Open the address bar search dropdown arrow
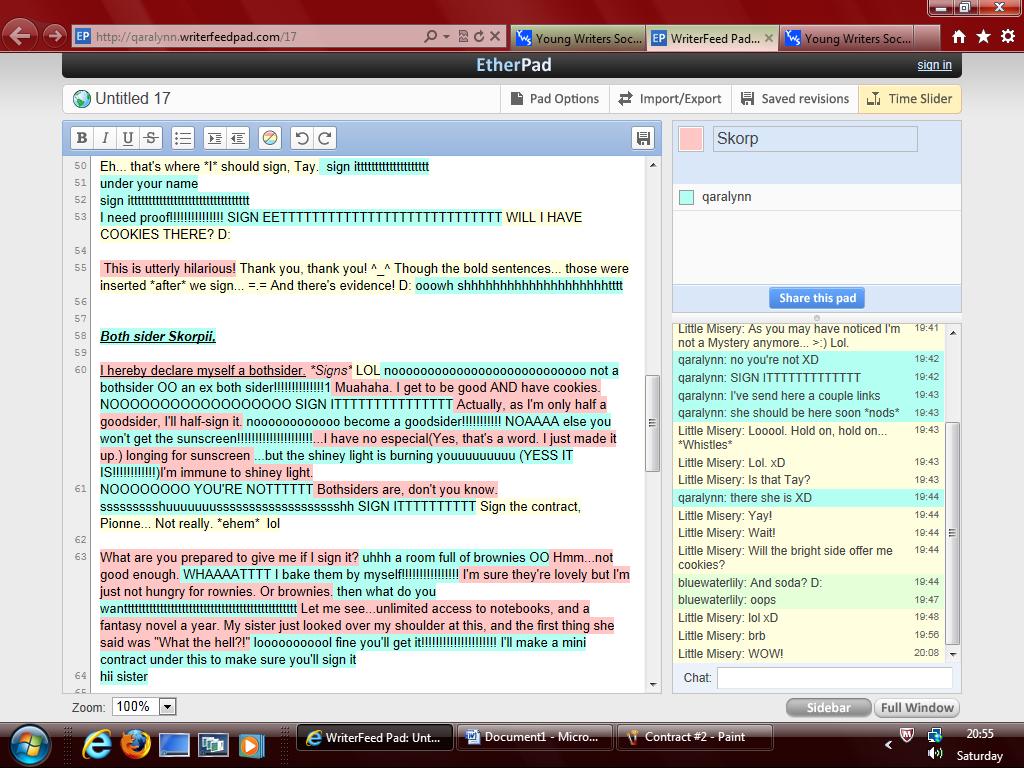The height and width of the screenshot is (768, 1024). click(447, 37)
